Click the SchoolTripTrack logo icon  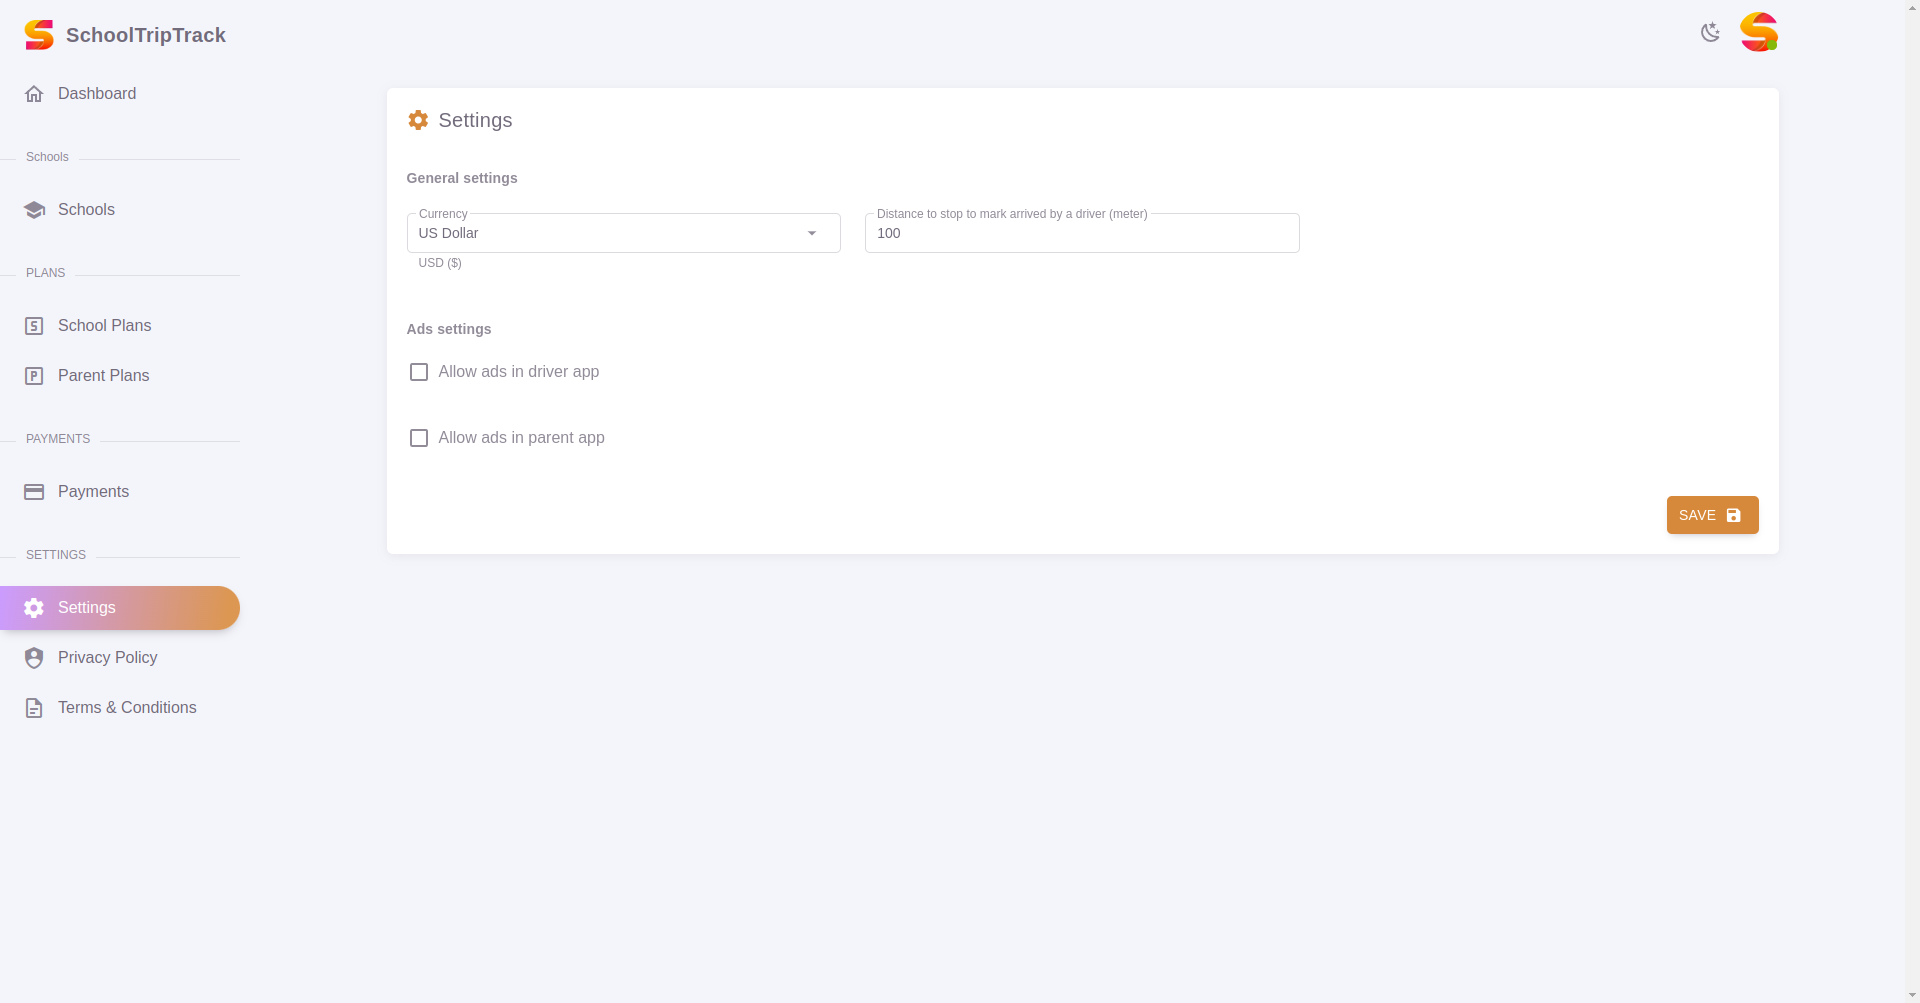(x=39, y=35)
